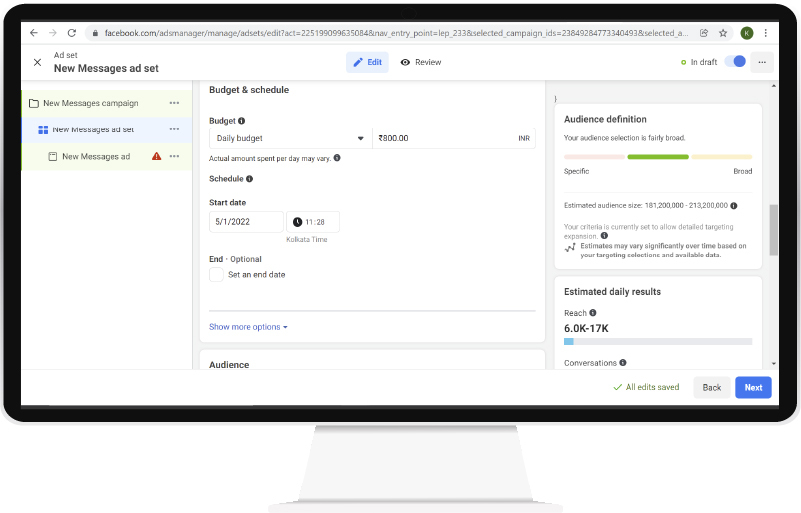Close the ad set editor
801x513 pixels.
coord(37,62)
